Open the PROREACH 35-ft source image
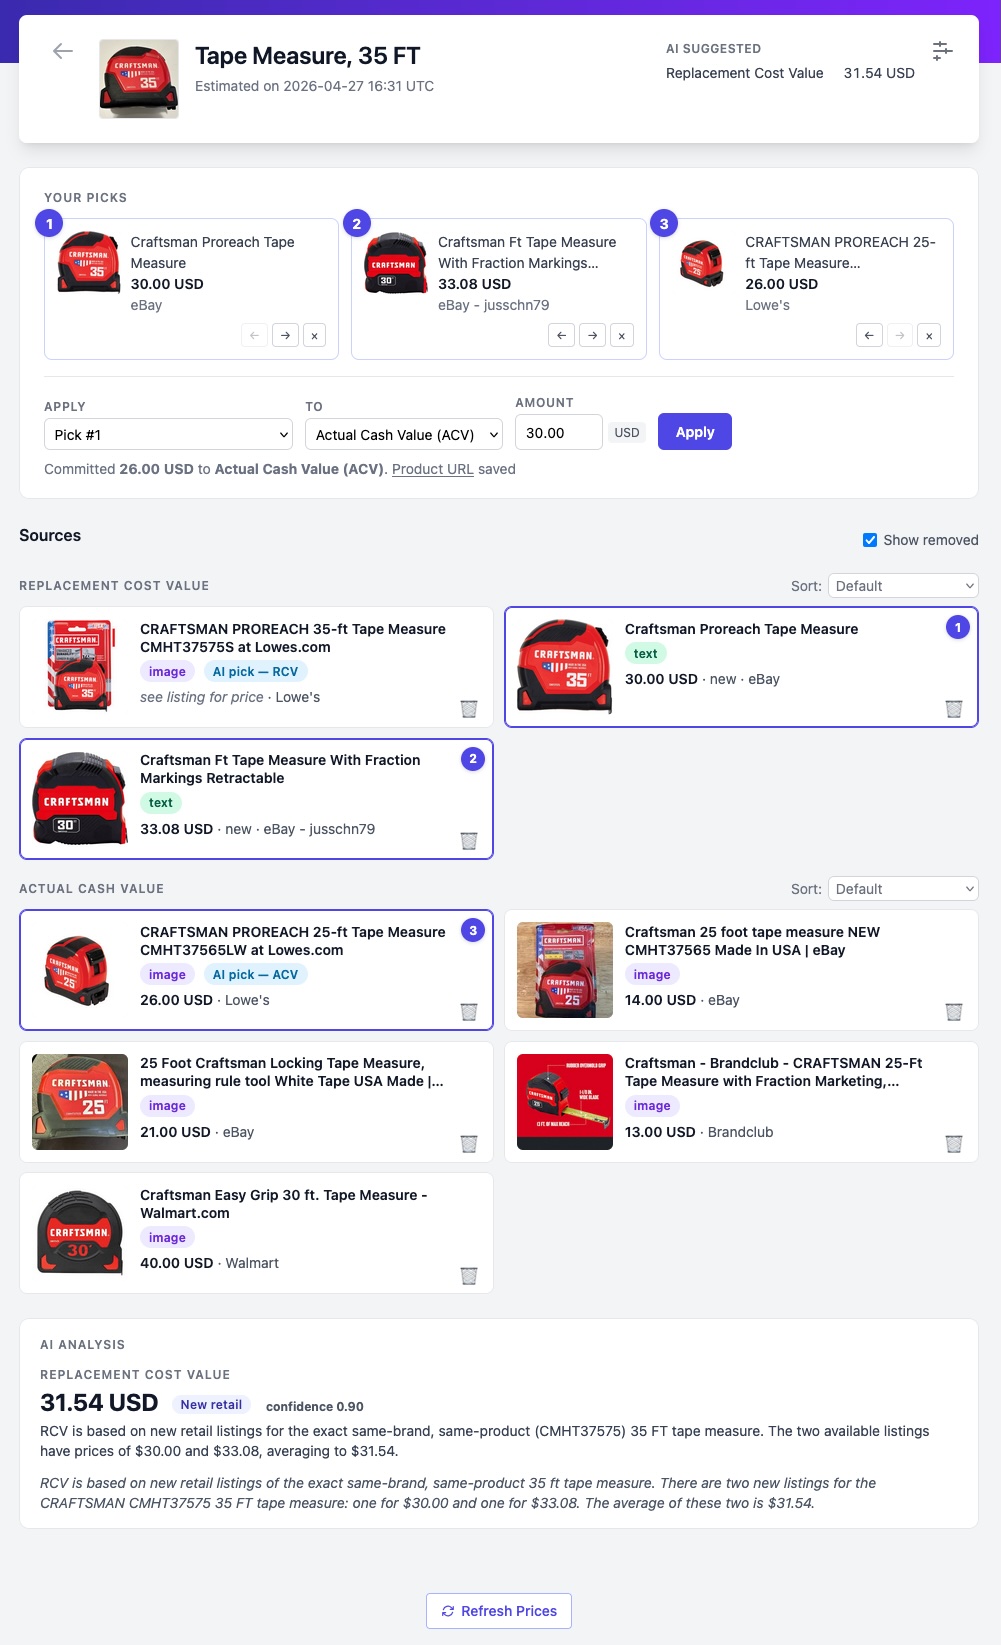The width and height of the screenshot is (1001, 1645). pos(80,667)
